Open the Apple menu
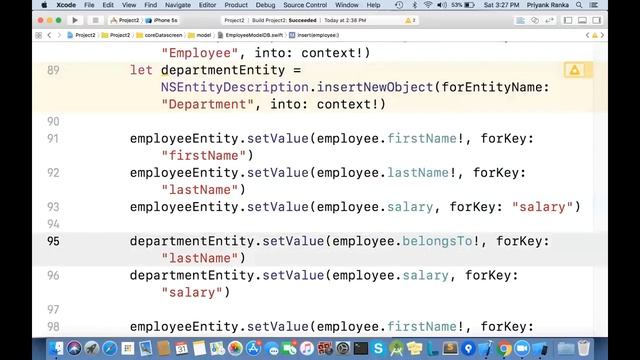This screenshot has height=360, width=640. click(44, 5)
